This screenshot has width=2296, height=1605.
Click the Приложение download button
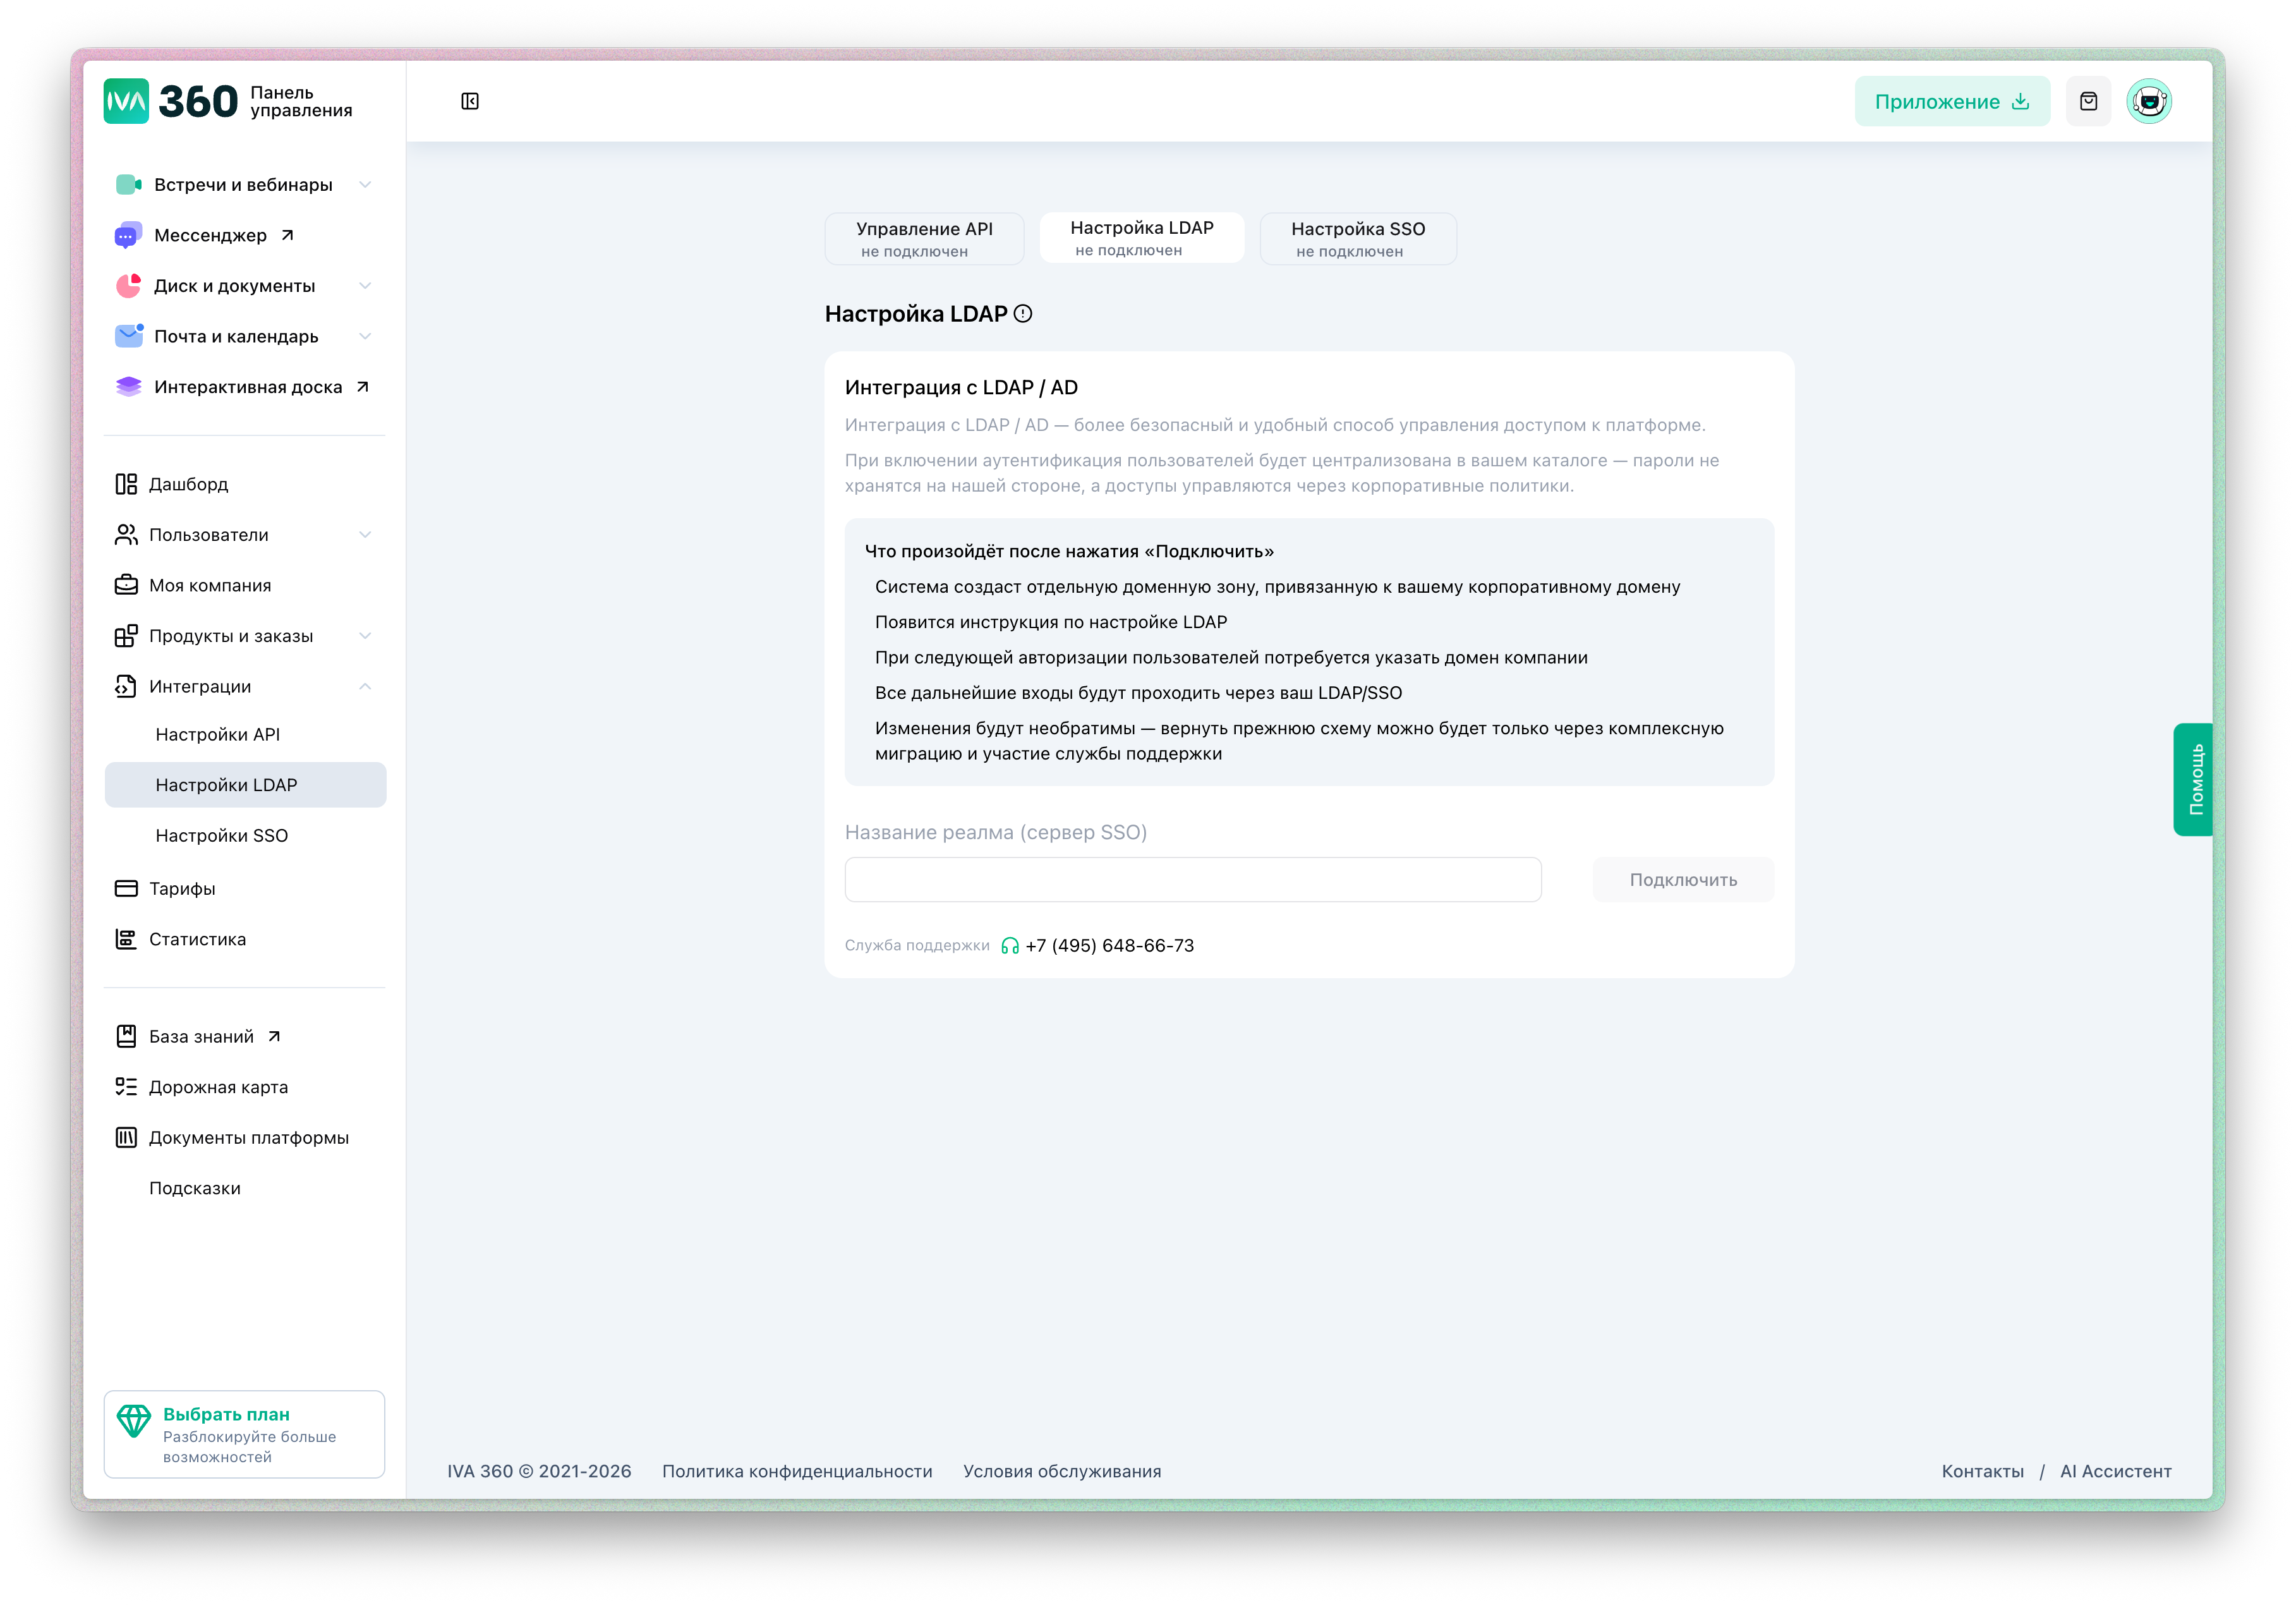click(x=1951, y=101)
